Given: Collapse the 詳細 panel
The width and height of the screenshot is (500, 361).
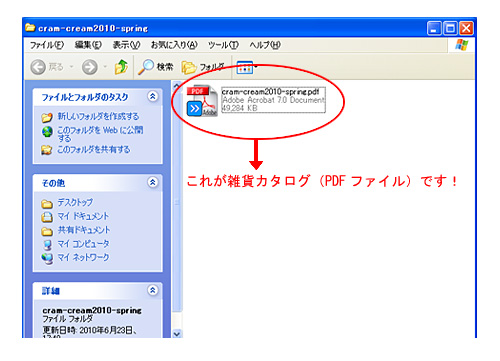Looking at the screenshot, I should [153, 290].
